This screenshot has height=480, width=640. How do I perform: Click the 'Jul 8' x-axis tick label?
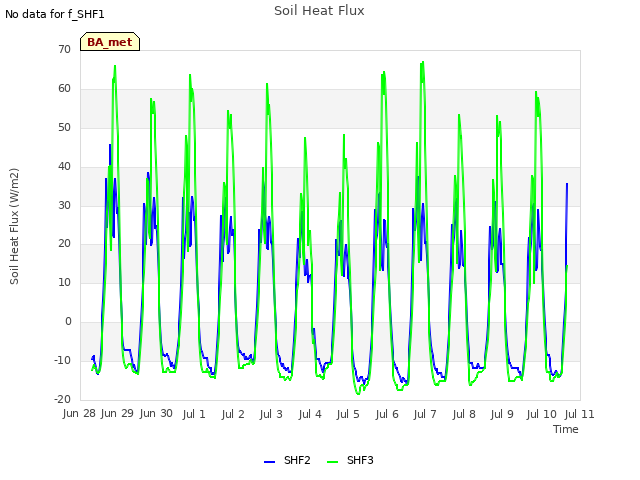click(464, 414)
